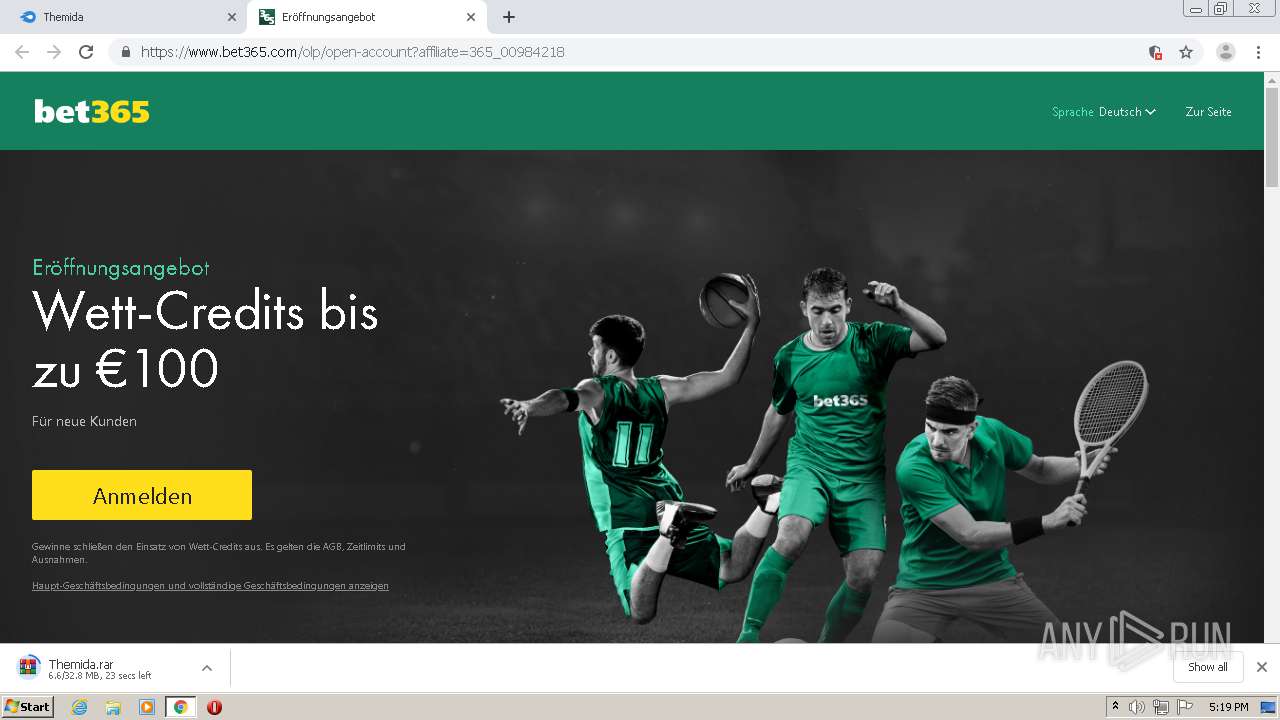Click the Eröffnungsangebot heading text

click(x=121, y=268)
